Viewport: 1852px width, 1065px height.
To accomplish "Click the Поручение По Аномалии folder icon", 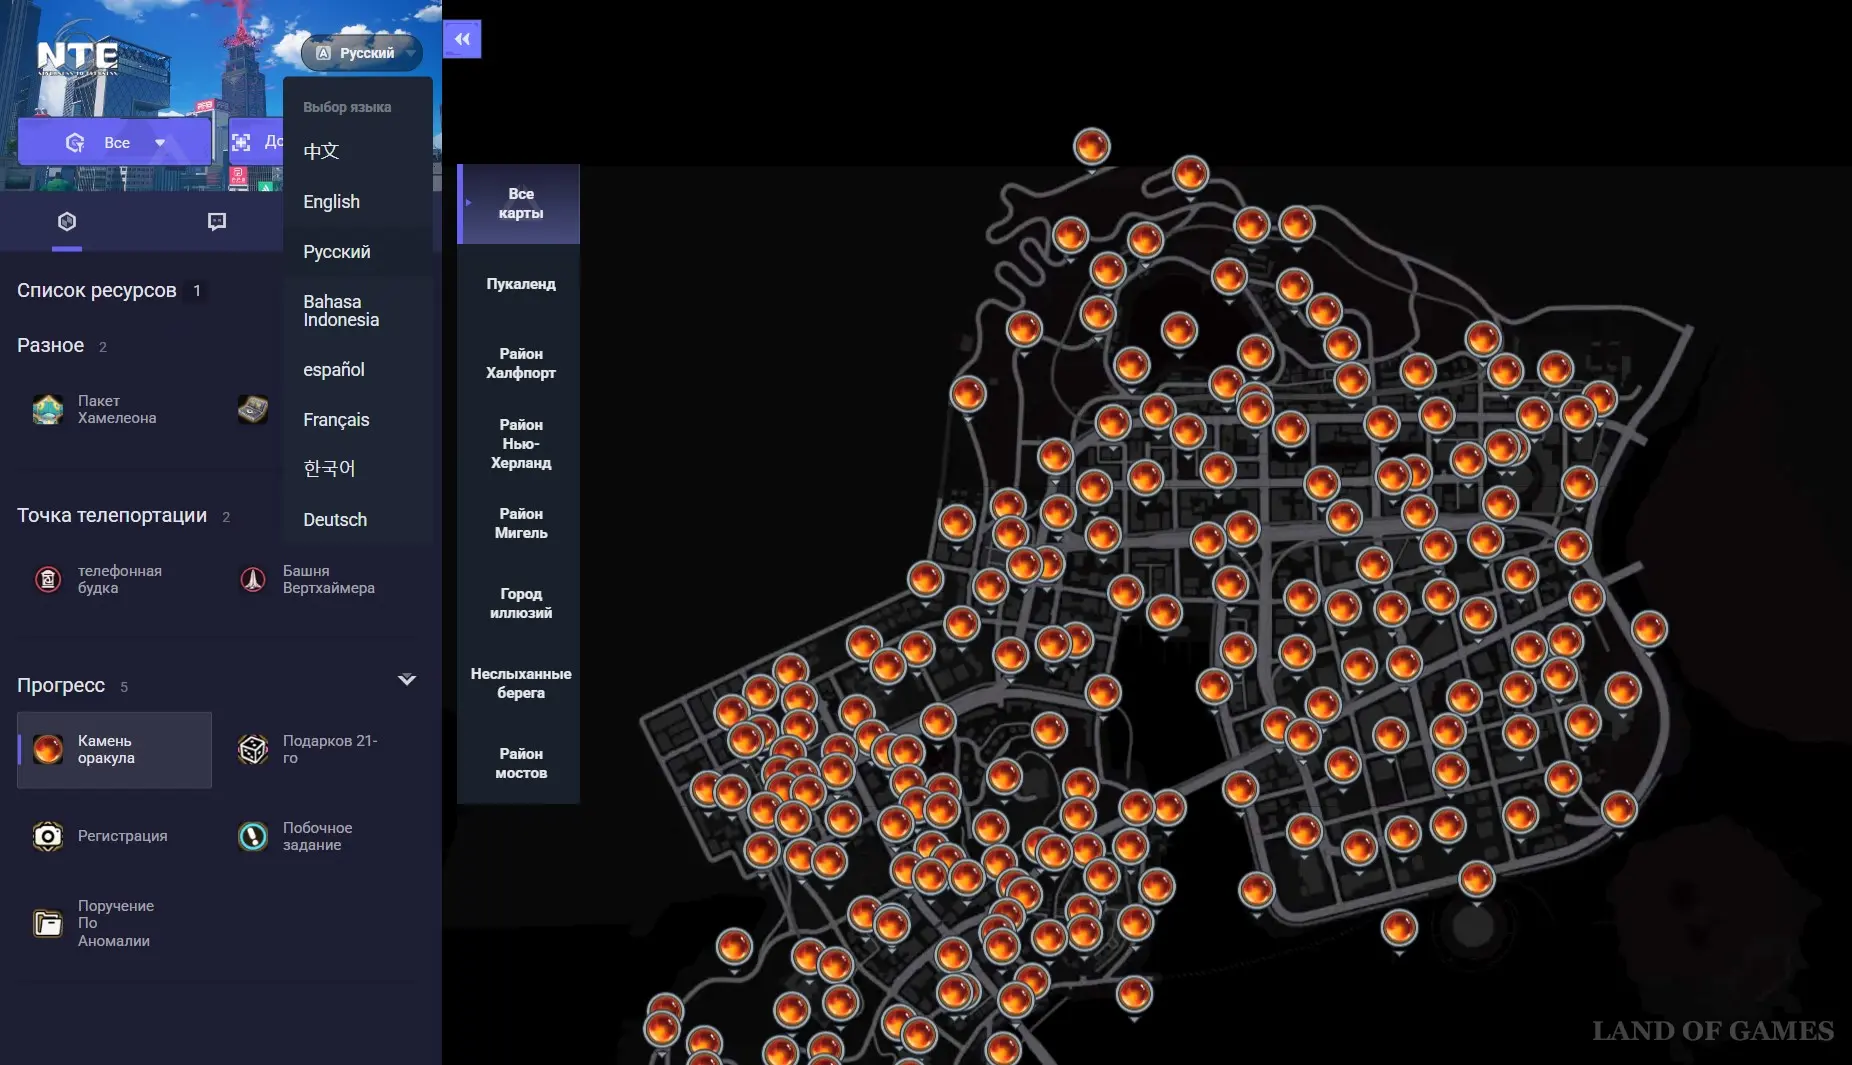I will (x=48, y=923).
